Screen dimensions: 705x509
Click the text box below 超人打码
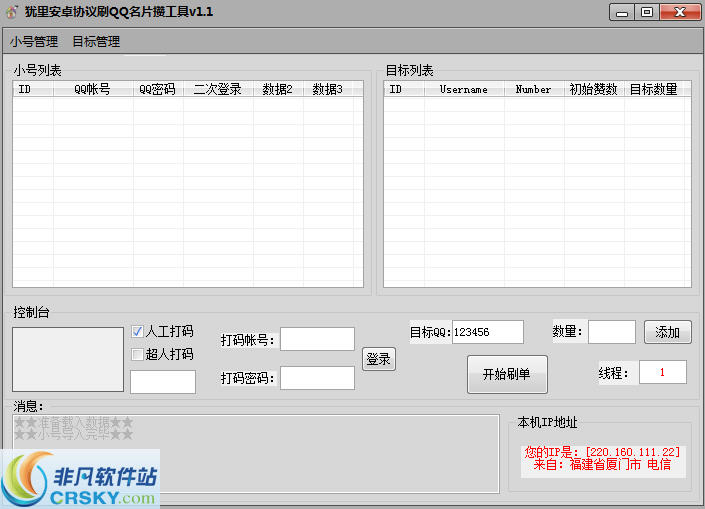162,382
